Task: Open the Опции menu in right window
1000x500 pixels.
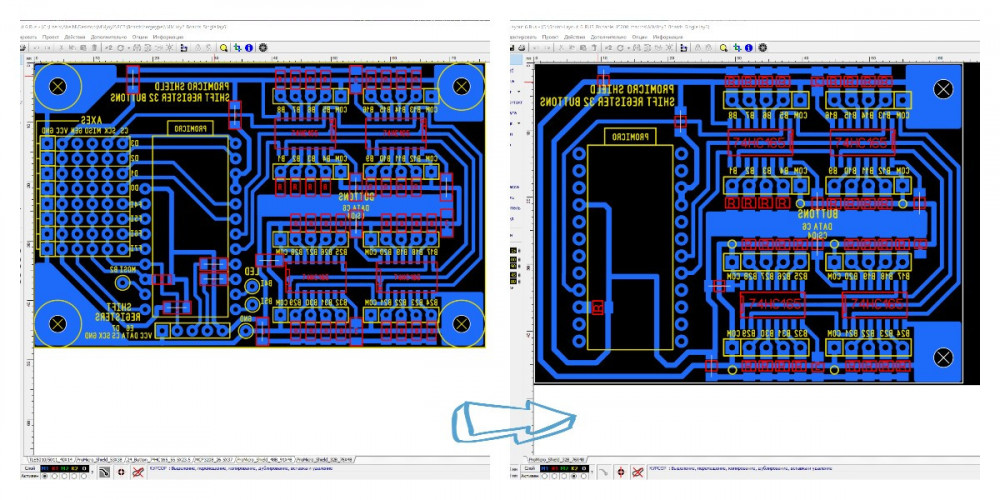Action: (x=640, y=37)
